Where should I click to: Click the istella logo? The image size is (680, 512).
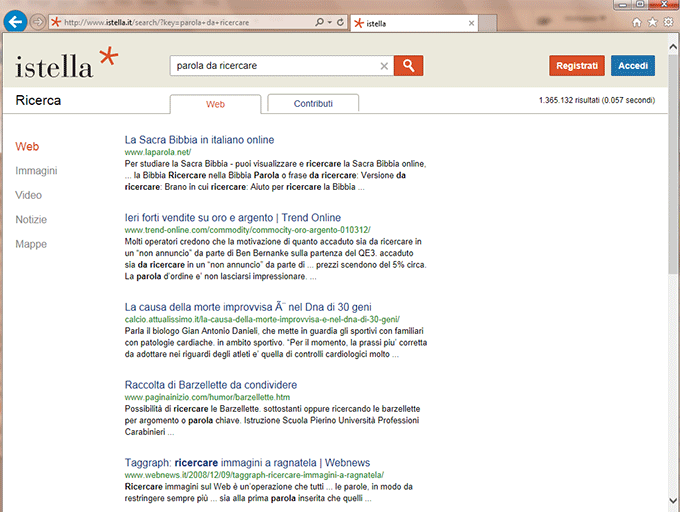coord(66,63)
